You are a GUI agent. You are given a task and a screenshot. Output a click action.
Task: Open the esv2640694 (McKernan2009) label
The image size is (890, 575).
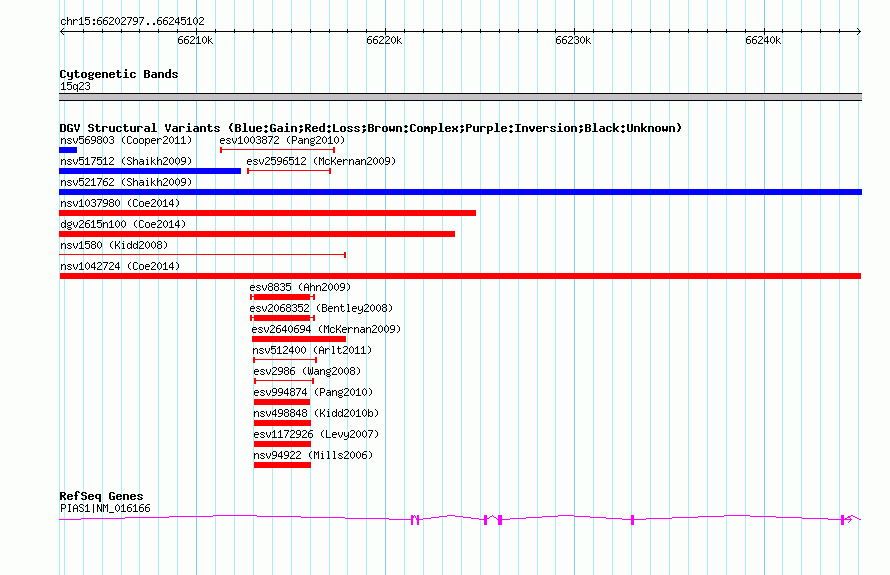326,329
